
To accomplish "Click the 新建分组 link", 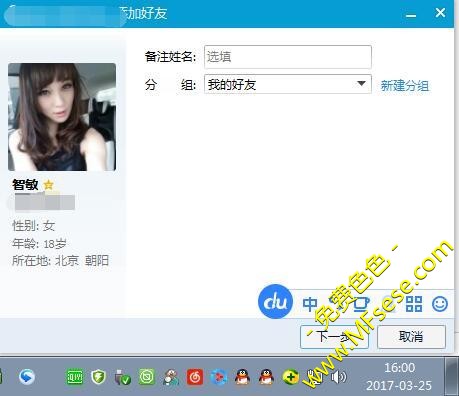I will (405, 86).
